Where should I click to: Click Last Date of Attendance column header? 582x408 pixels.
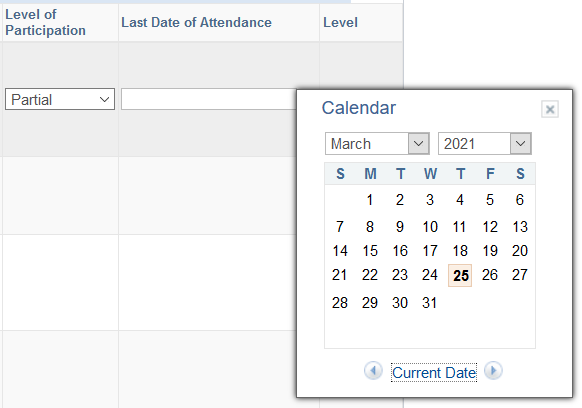point(196,23)
